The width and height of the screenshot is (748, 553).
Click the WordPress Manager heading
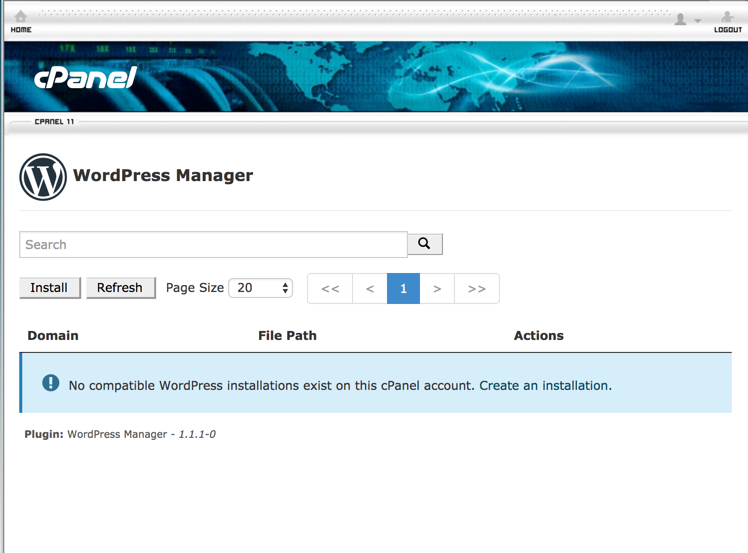tap(163, 176)
